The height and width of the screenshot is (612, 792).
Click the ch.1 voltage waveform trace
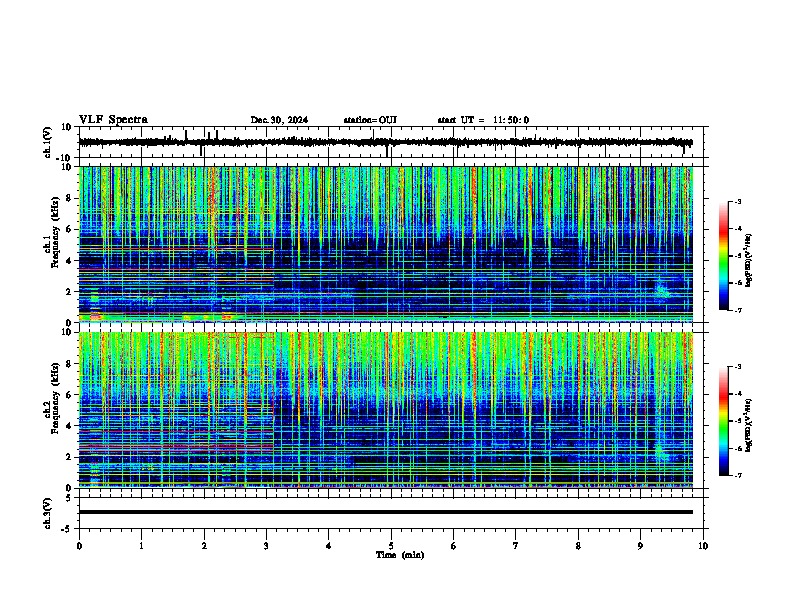(385, 142)
